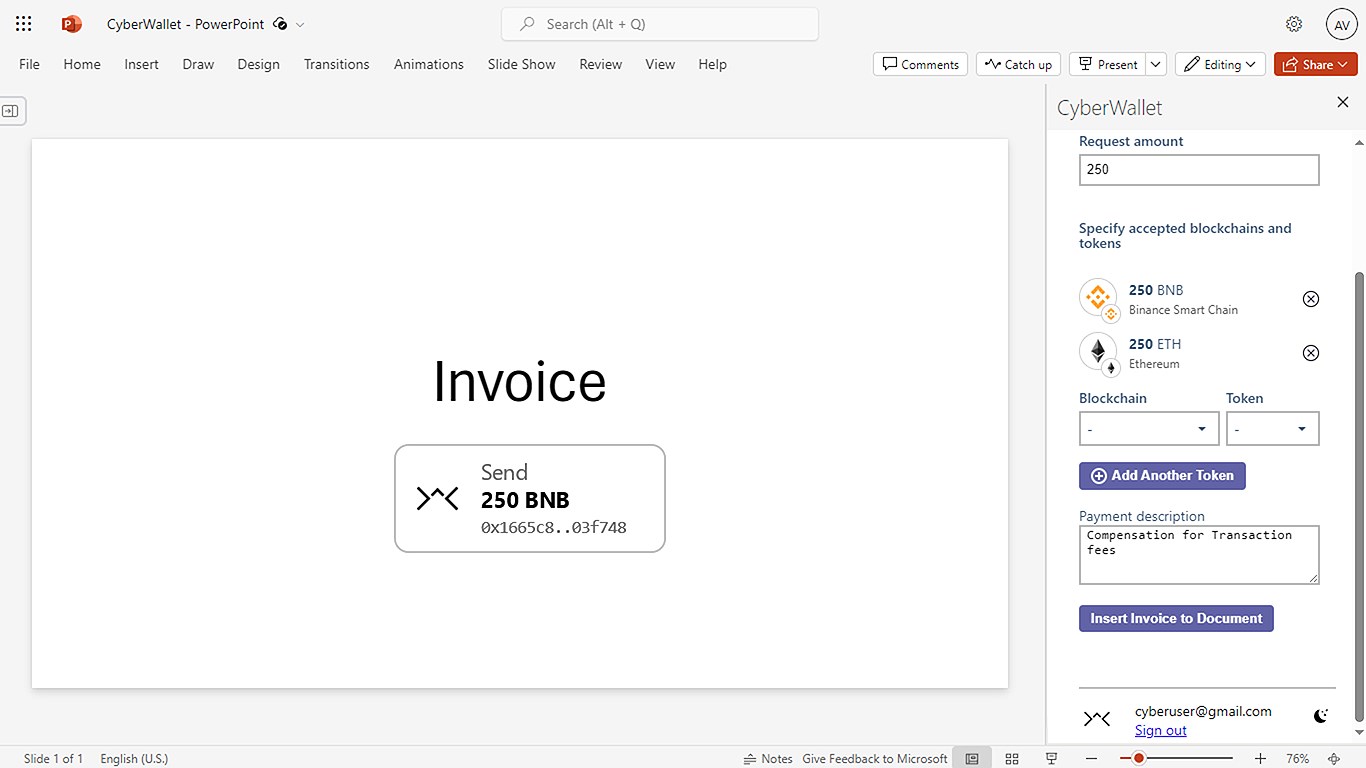
Task: Click the Ethereum token icon
Action: pyautogui.click(x=1099, y=353)
